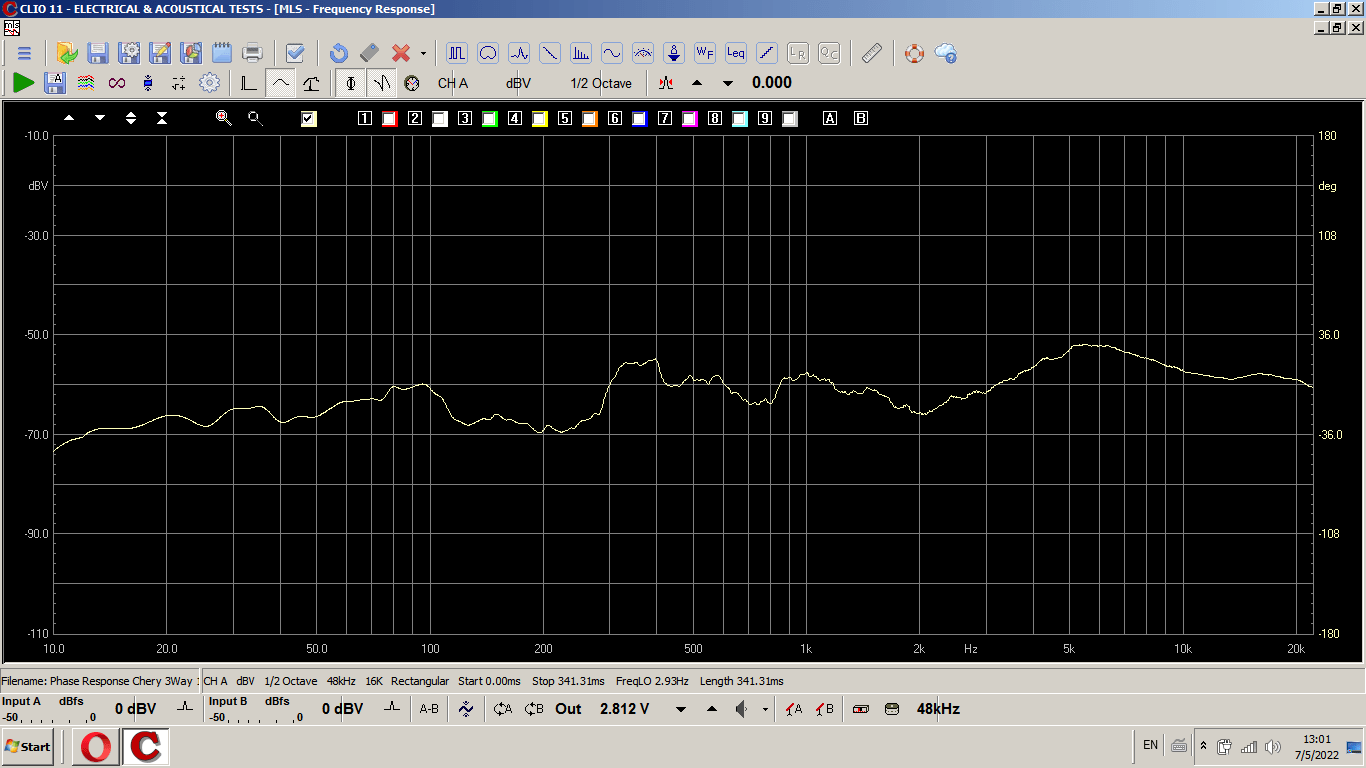This screenshot has width=1366, height=768.
Task: Open the 1/2 Octave smoothing dropdown
Action: 601,83
